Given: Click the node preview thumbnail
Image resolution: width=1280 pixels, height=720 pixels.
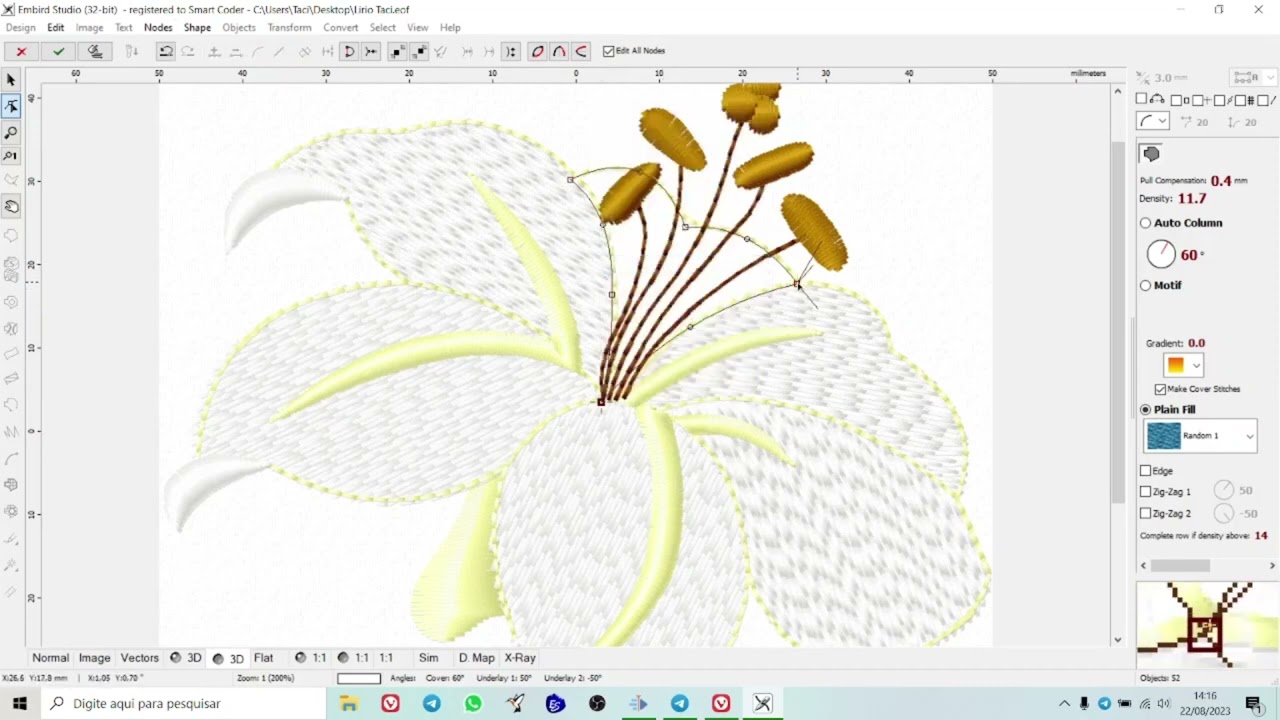Looking at the screenshot, I should click(x=1206, y=625).
